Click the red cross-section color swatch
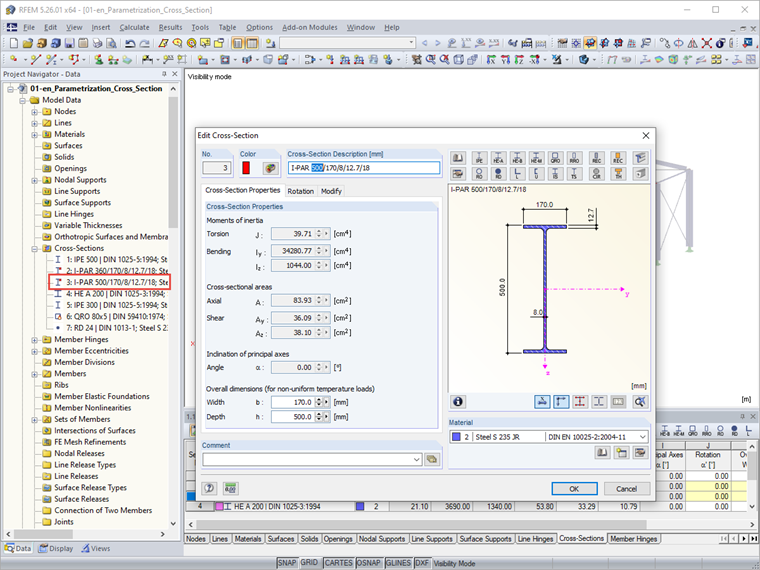760x570 pixels. coord(246,168)
